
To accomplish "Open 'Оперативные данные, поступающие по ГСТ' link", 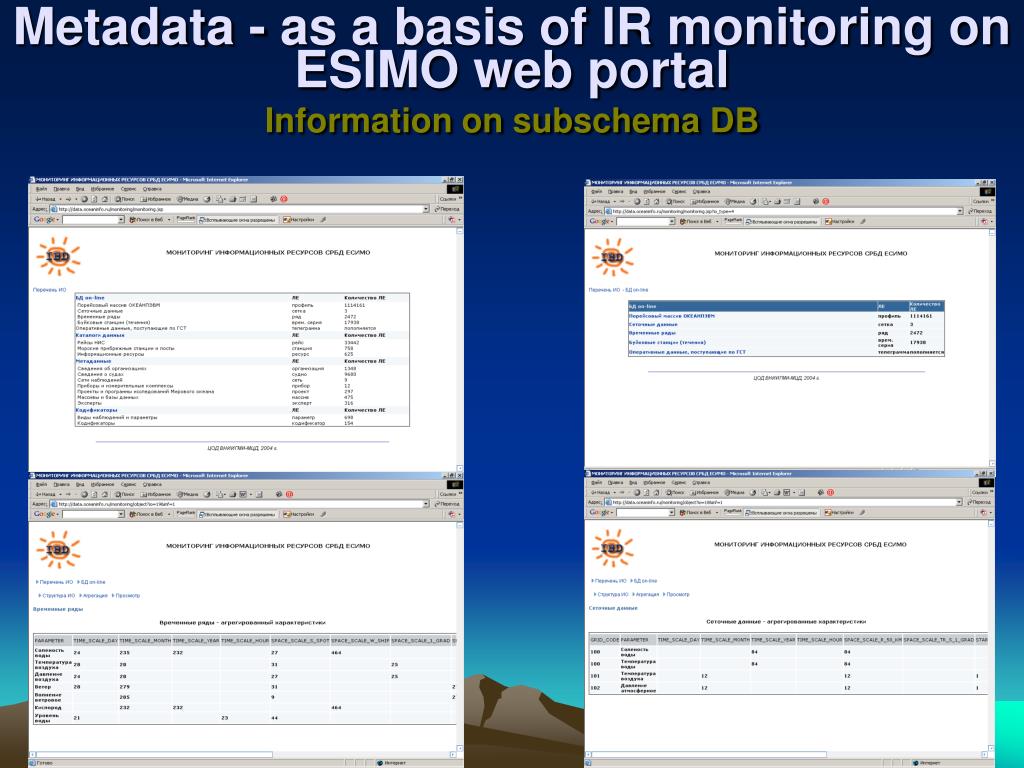I will tap(687, 352).
